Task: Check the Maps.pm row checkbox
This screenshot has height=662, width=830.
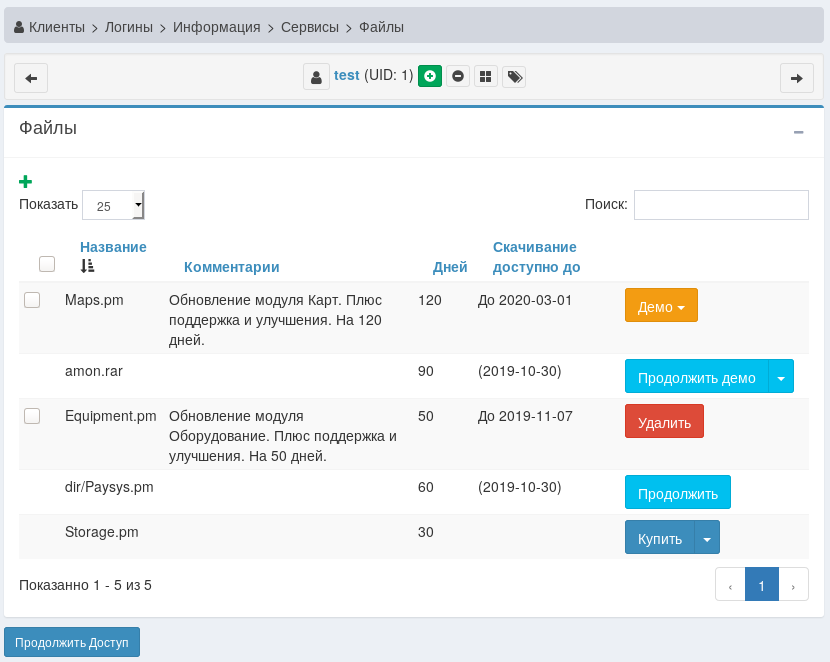Action: pos(32,300)
